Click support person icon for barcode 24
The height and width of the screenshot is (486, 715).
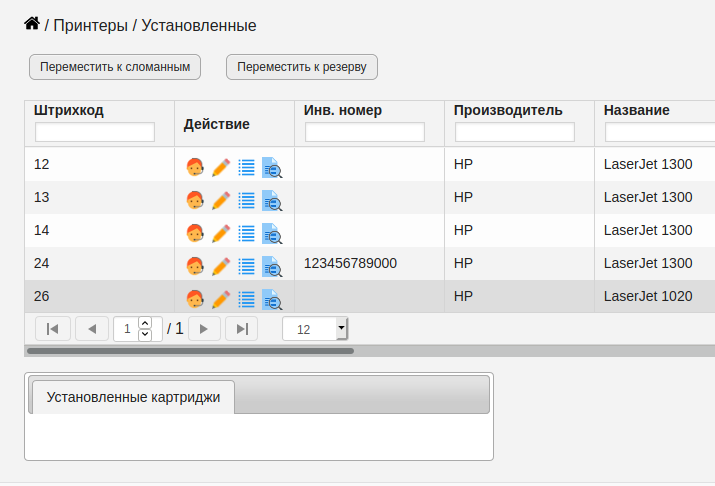coord(195,266)
